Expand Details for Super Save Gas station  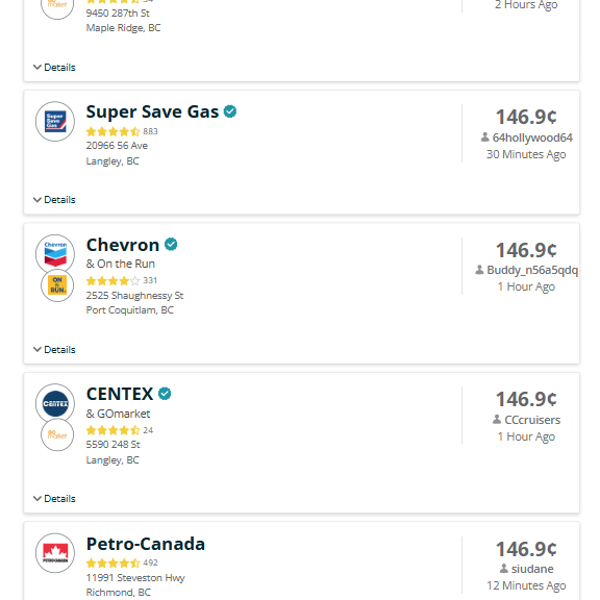54,200
